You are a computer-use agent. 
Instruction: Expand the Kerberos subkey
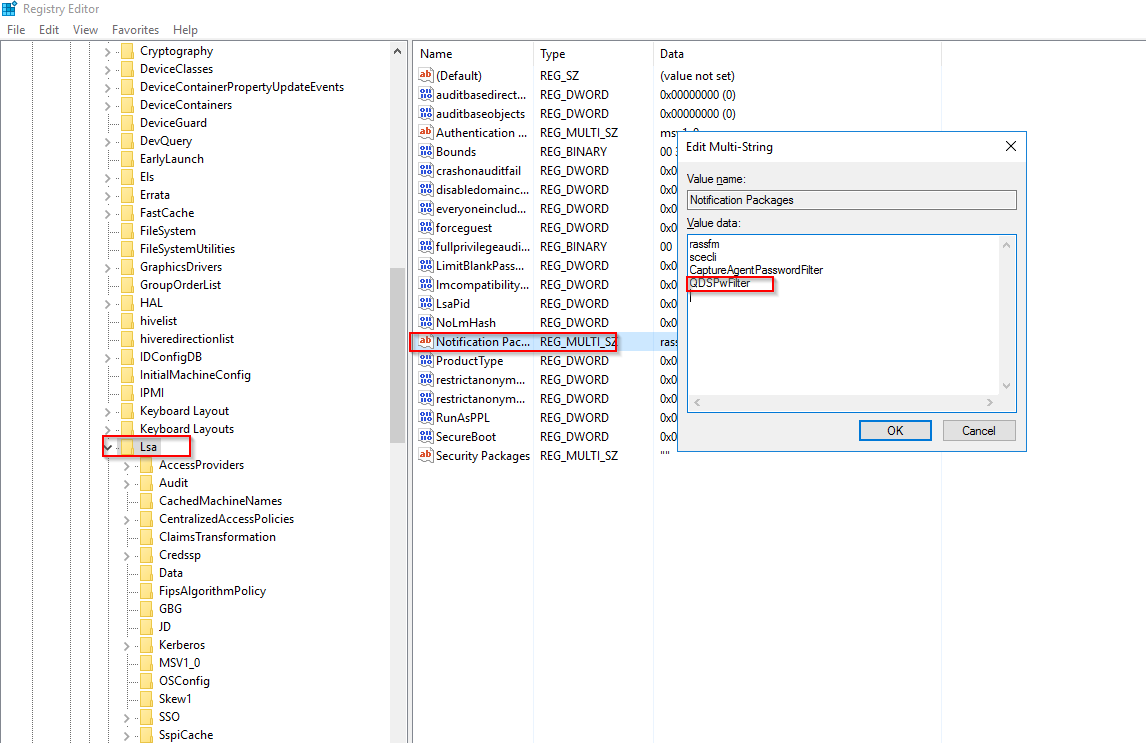coord(126,645)
